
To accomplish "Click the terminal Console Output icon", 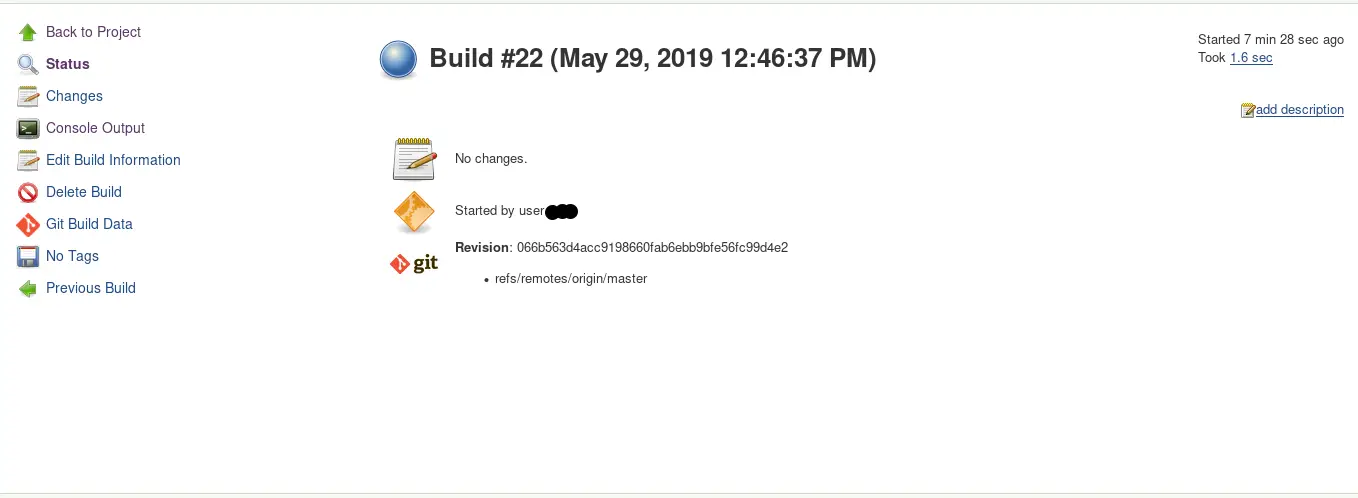I will tap(28, 128).
